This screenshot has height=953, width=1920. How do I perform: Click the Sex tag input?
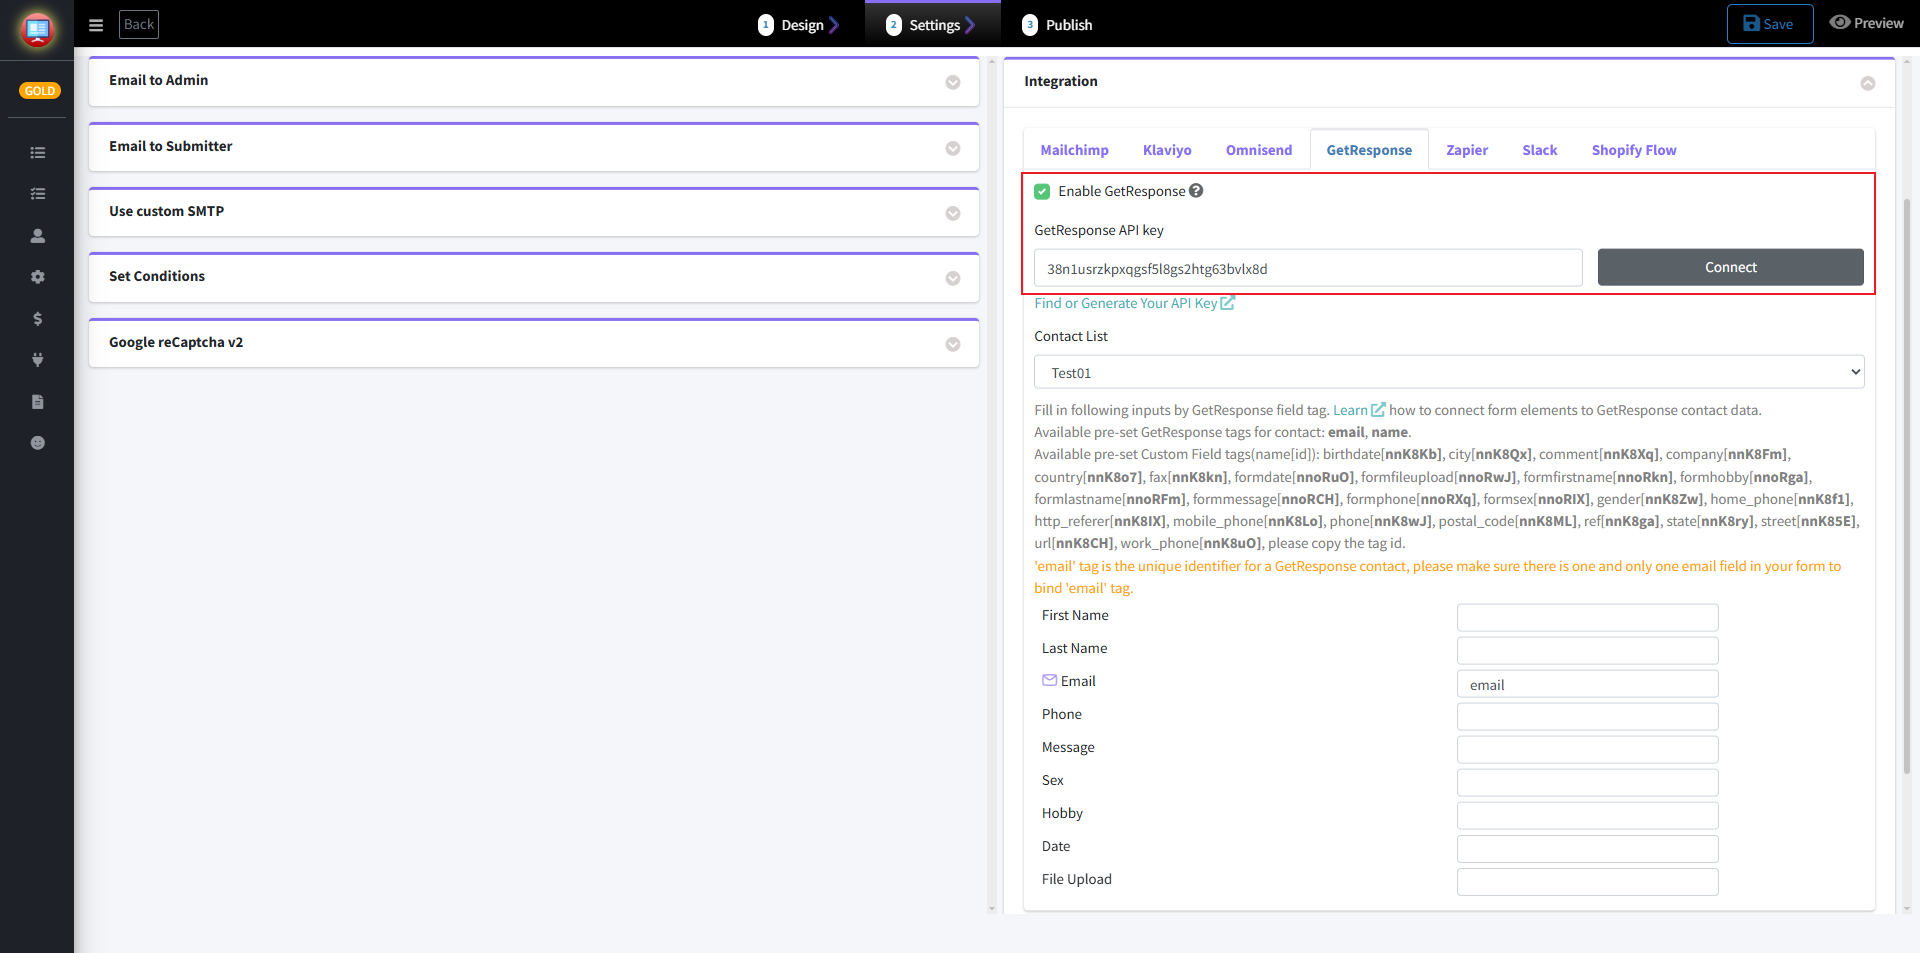pyautogui.click(x=1587, y=782)
